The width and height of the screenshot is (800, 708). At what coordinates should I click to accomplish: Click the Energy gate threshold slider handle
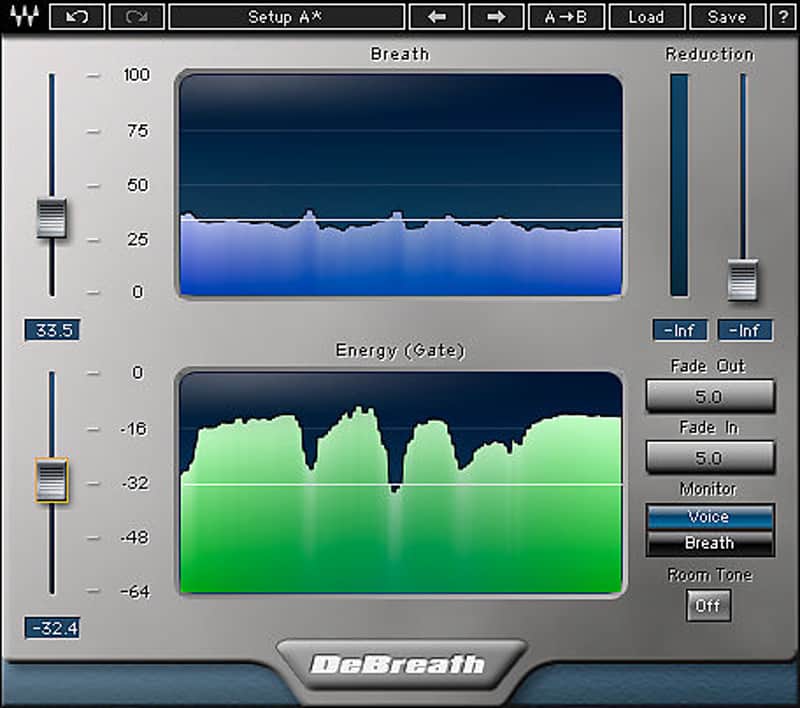(52, 480)
